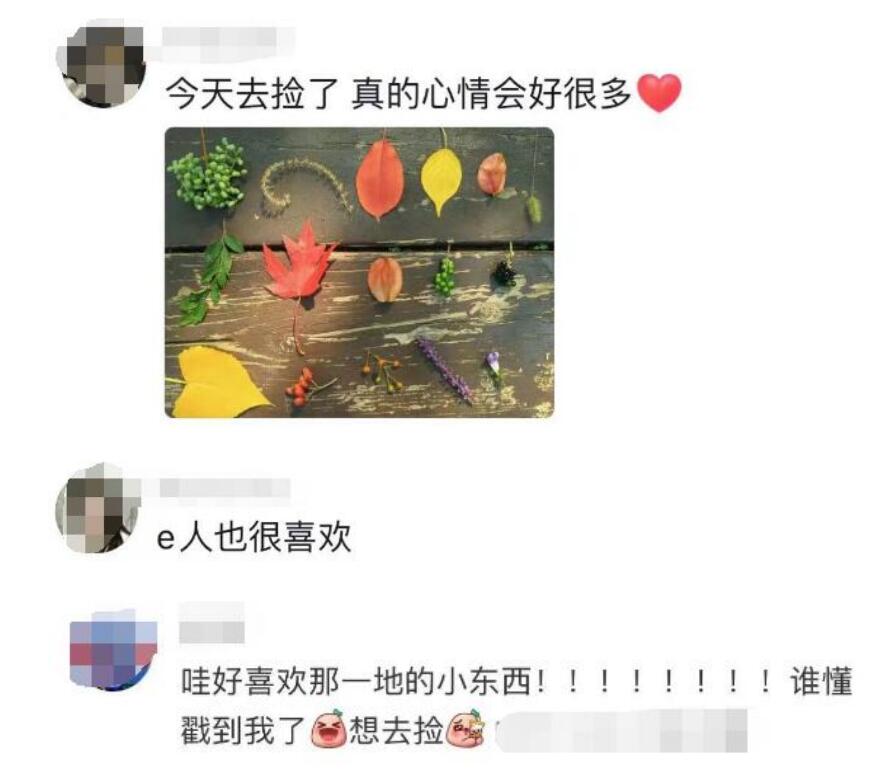The image size is (890, 777).
Task: Select the comment "e人也很喜欢"
Action: click(x=254, y=536)
